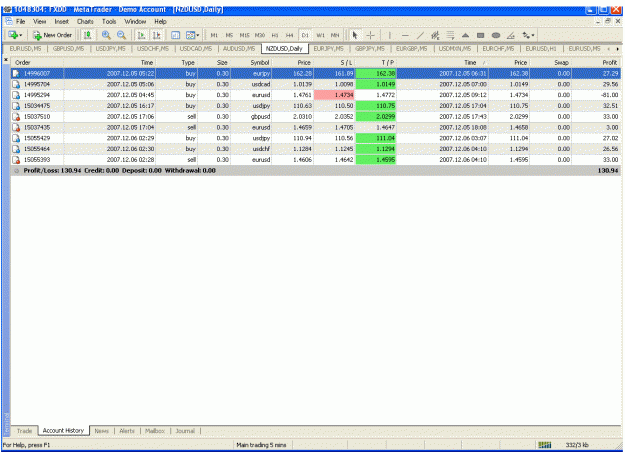Switch to EURJPY,M5 chart tab
This screenshot has height=452, width=625.
pyautogui.click(x=328, y=49)
